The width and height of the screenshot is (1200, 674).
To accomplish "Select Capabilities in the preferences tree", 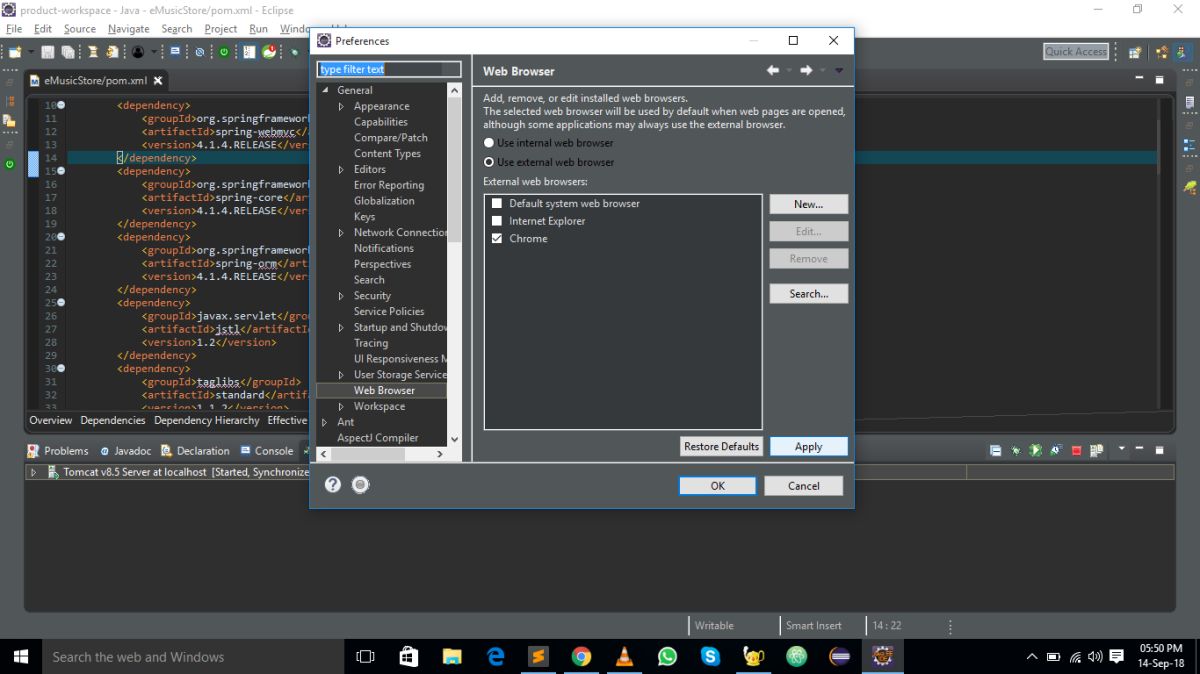I will pos(380,122).
